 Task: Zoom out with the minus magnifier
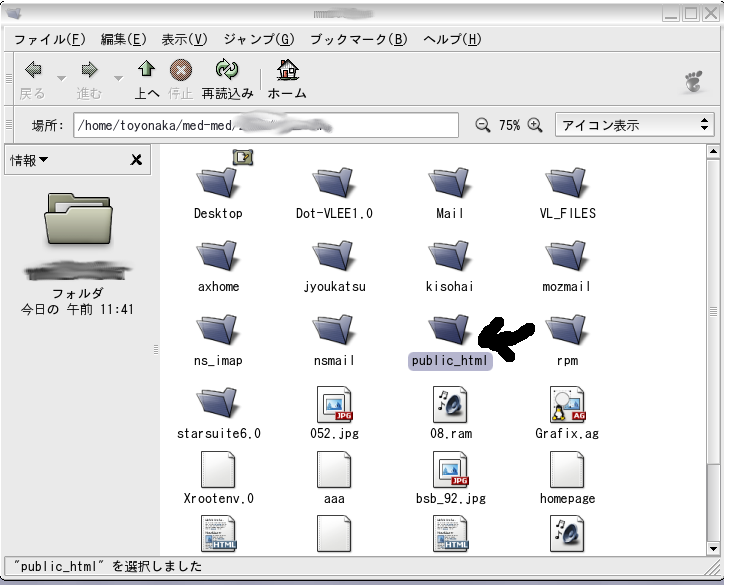pos(482,125)
